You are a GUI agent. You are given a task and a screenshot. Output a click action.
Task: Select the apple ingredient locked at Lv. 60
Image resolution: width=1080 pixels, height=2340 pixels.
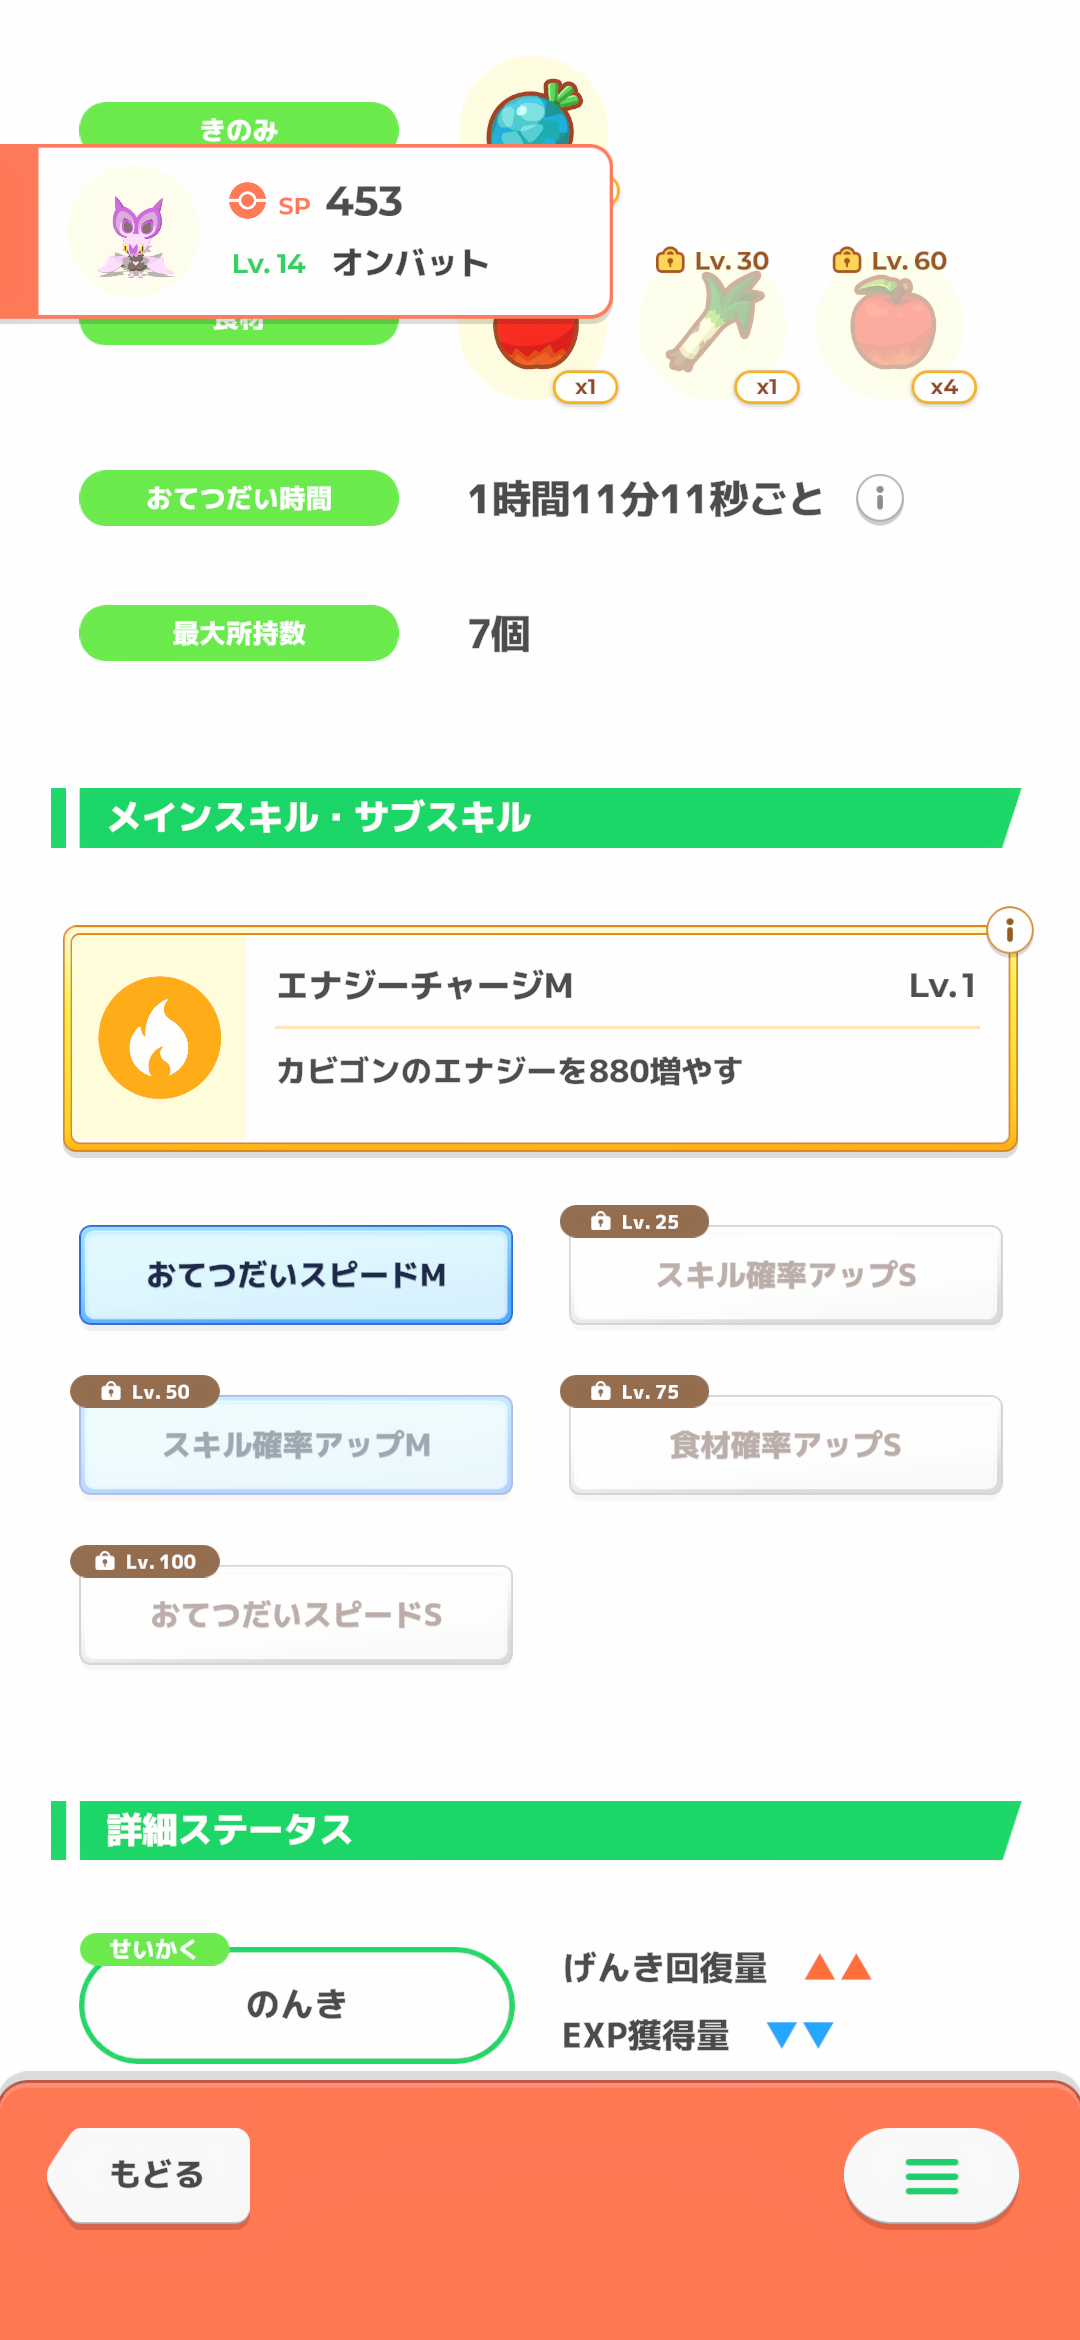point(891,325)
